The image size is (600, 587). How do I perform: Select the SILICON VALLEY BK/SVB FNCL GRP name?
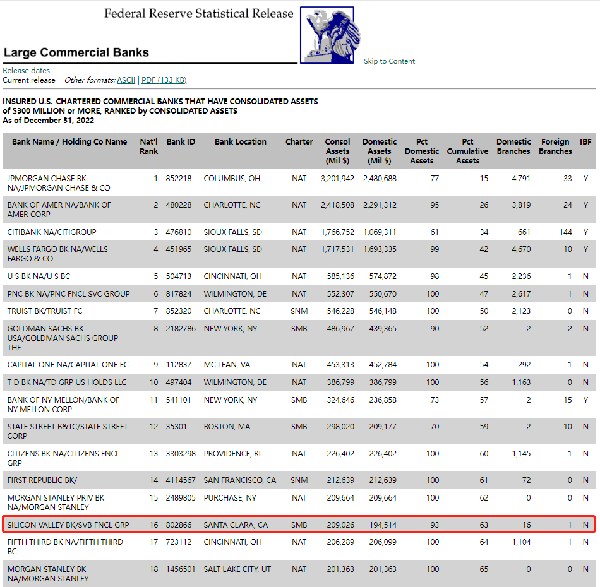(x=68, y=525)
